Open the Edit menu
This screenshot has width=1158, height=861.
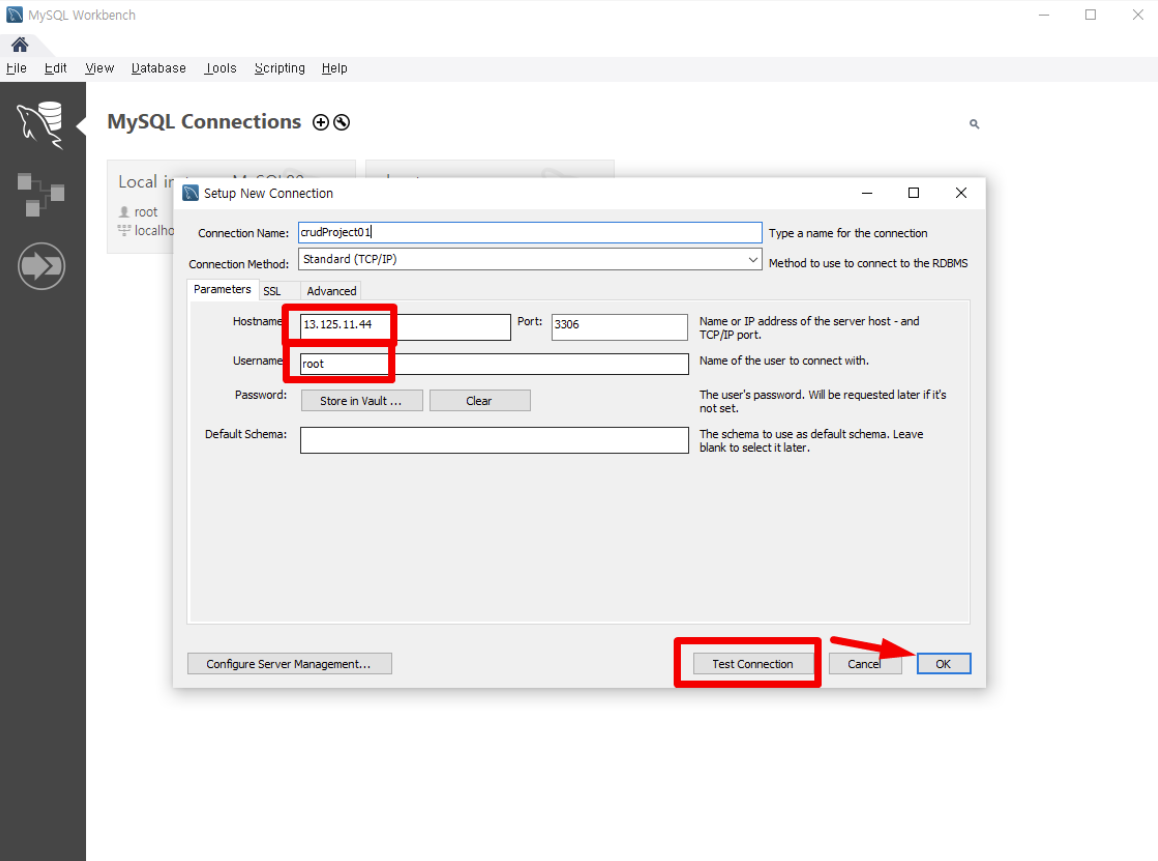(55, 68)
